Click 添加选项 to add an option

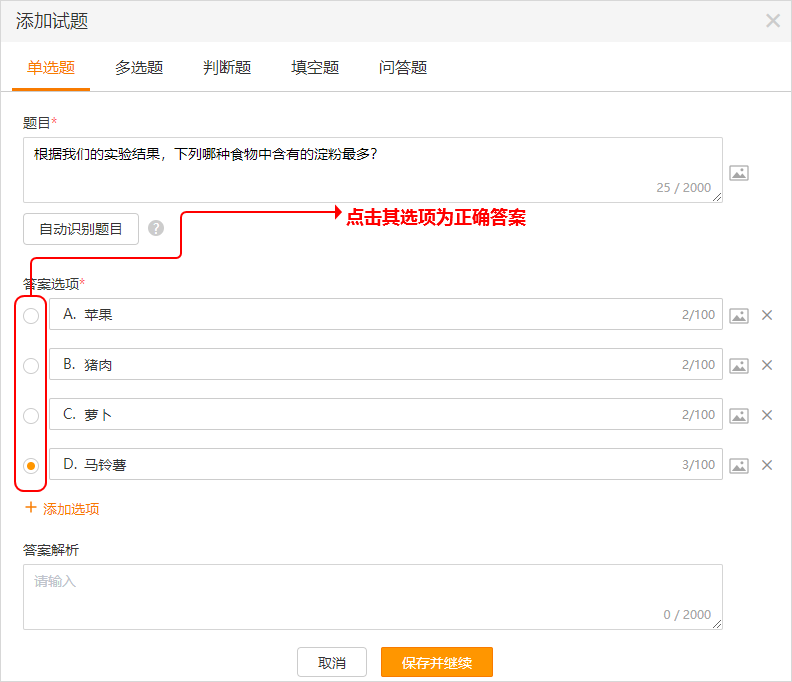click(62, 508)
